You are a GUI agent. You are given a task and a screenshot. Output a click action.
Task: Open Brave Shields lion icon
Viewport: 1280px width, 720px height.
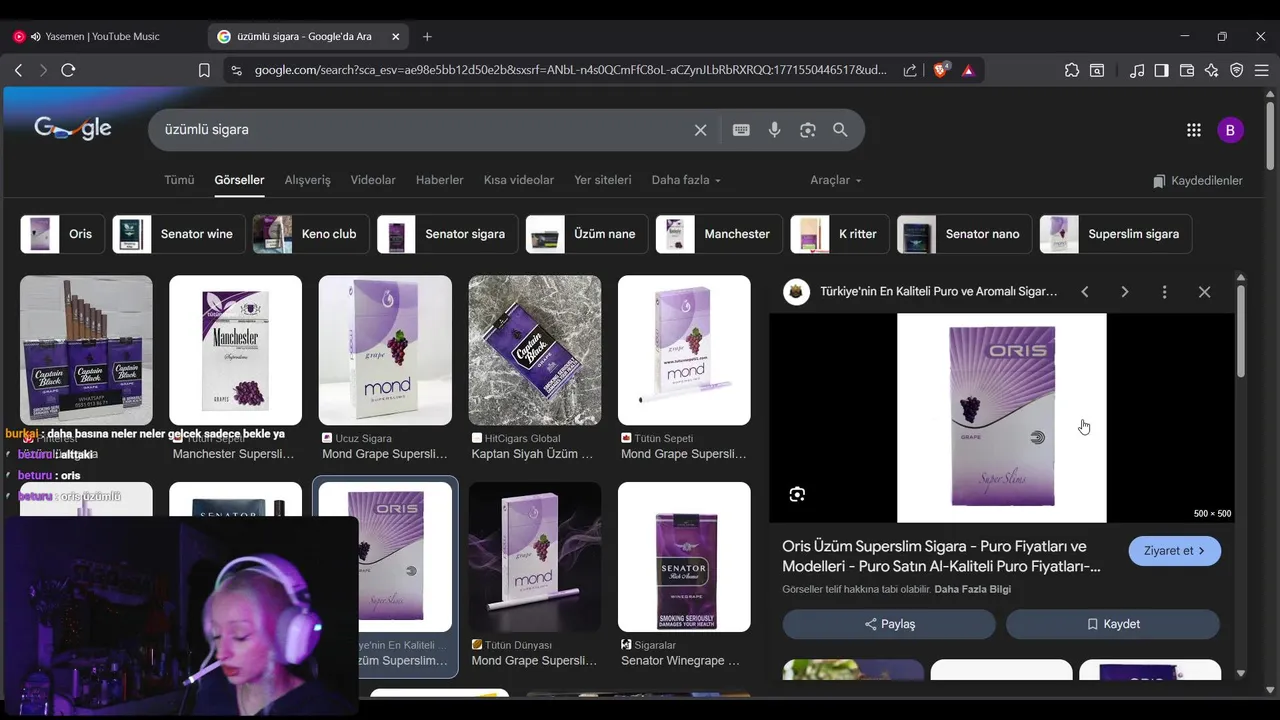pos(941,70)
